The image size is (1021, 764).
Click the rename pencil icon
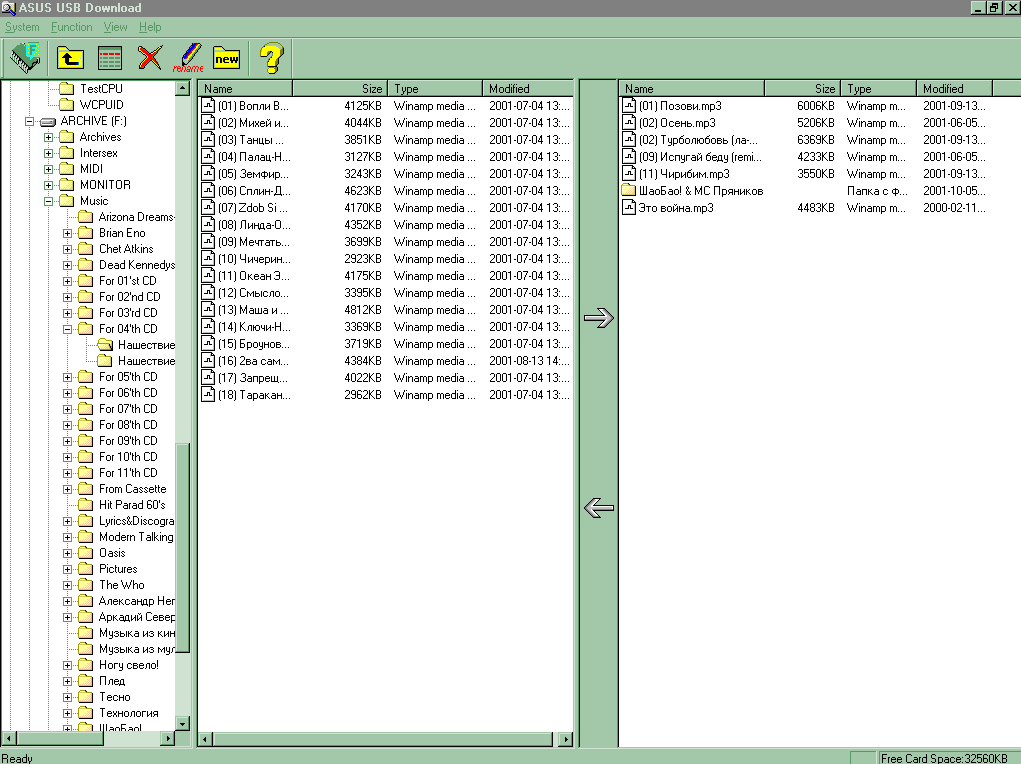(x=187, y=58)
